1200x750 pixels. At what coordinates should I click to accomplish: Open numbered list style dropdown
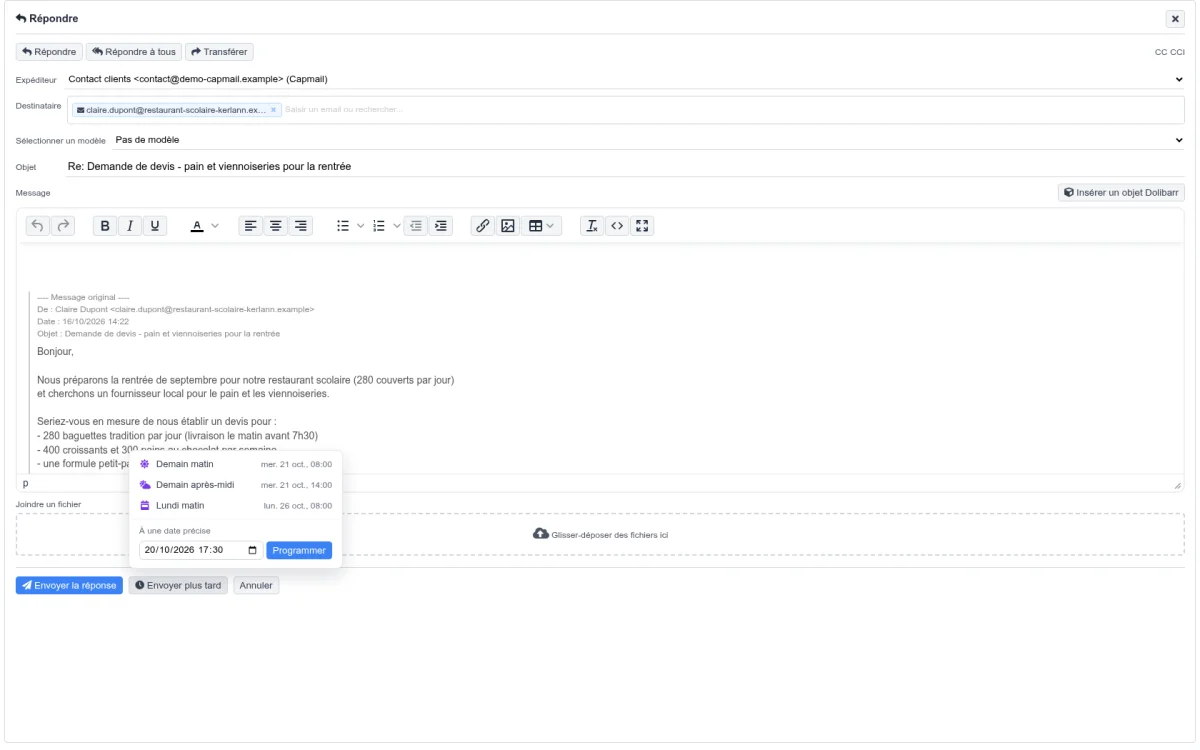point(397,226)
